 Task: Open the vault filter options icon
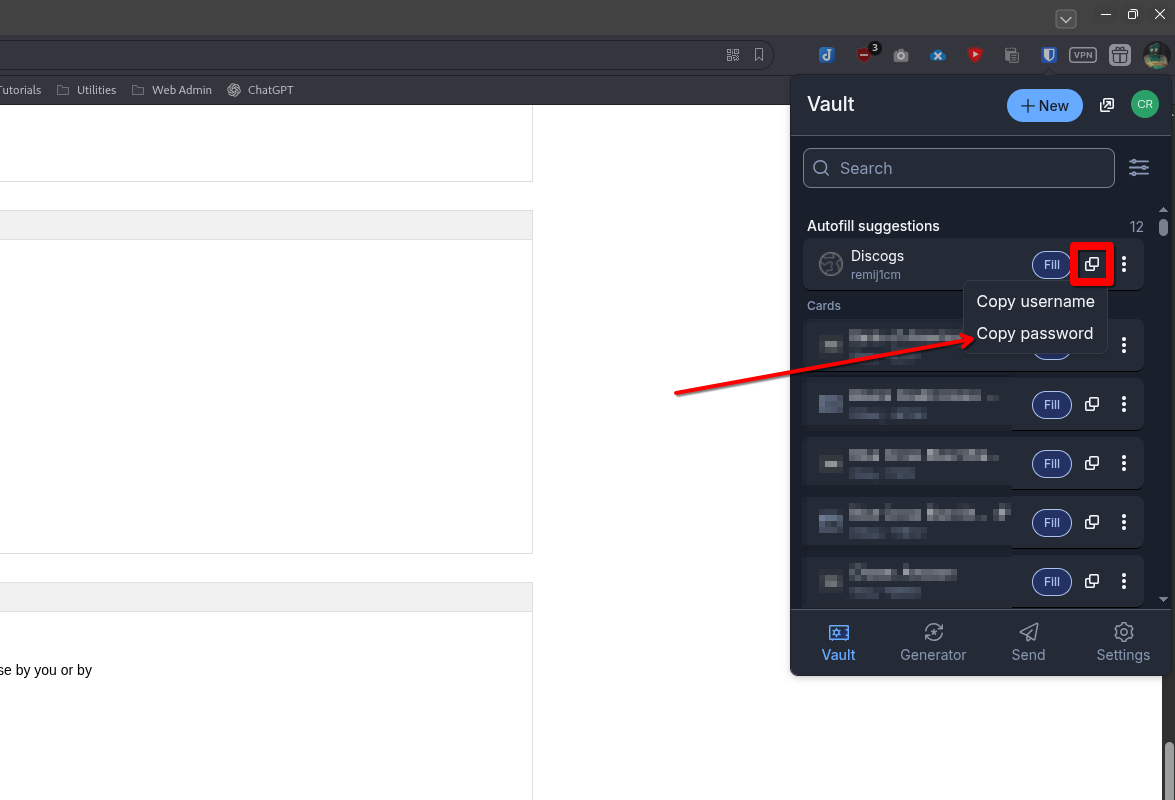tap(1139, 168)
